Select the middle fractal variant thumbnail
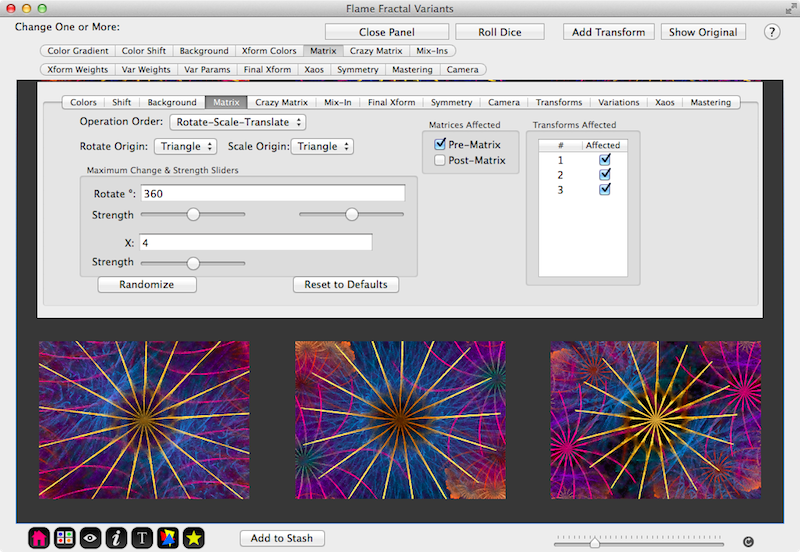The width and height of the screenshot is (800, 552). point(401,420)
